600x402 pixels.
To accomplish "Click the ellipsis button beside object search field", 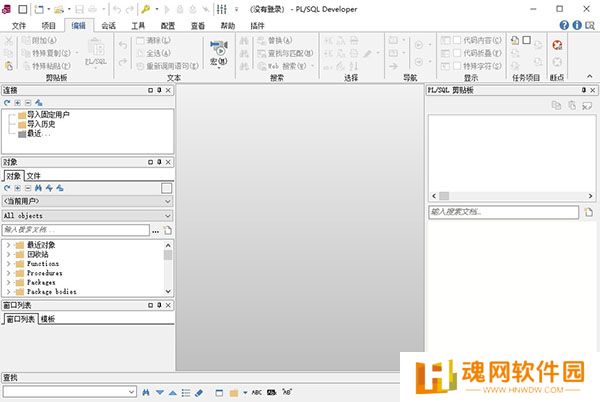I will pos(155,231).
